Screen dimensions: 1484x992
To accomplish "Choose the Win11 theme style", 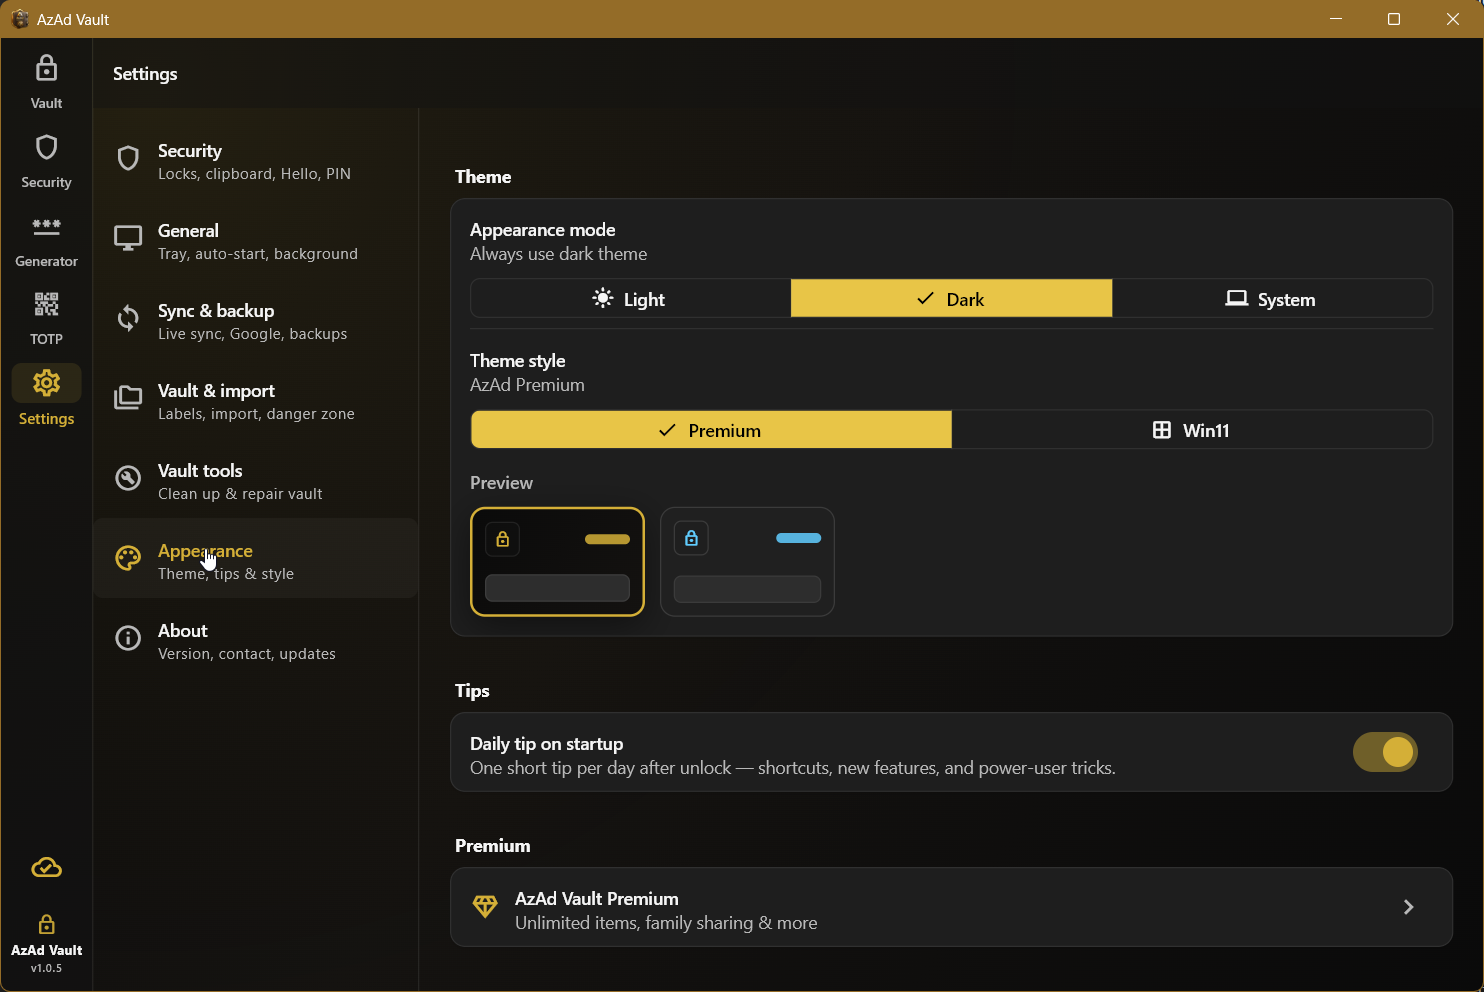I will tap(1192, 430).
